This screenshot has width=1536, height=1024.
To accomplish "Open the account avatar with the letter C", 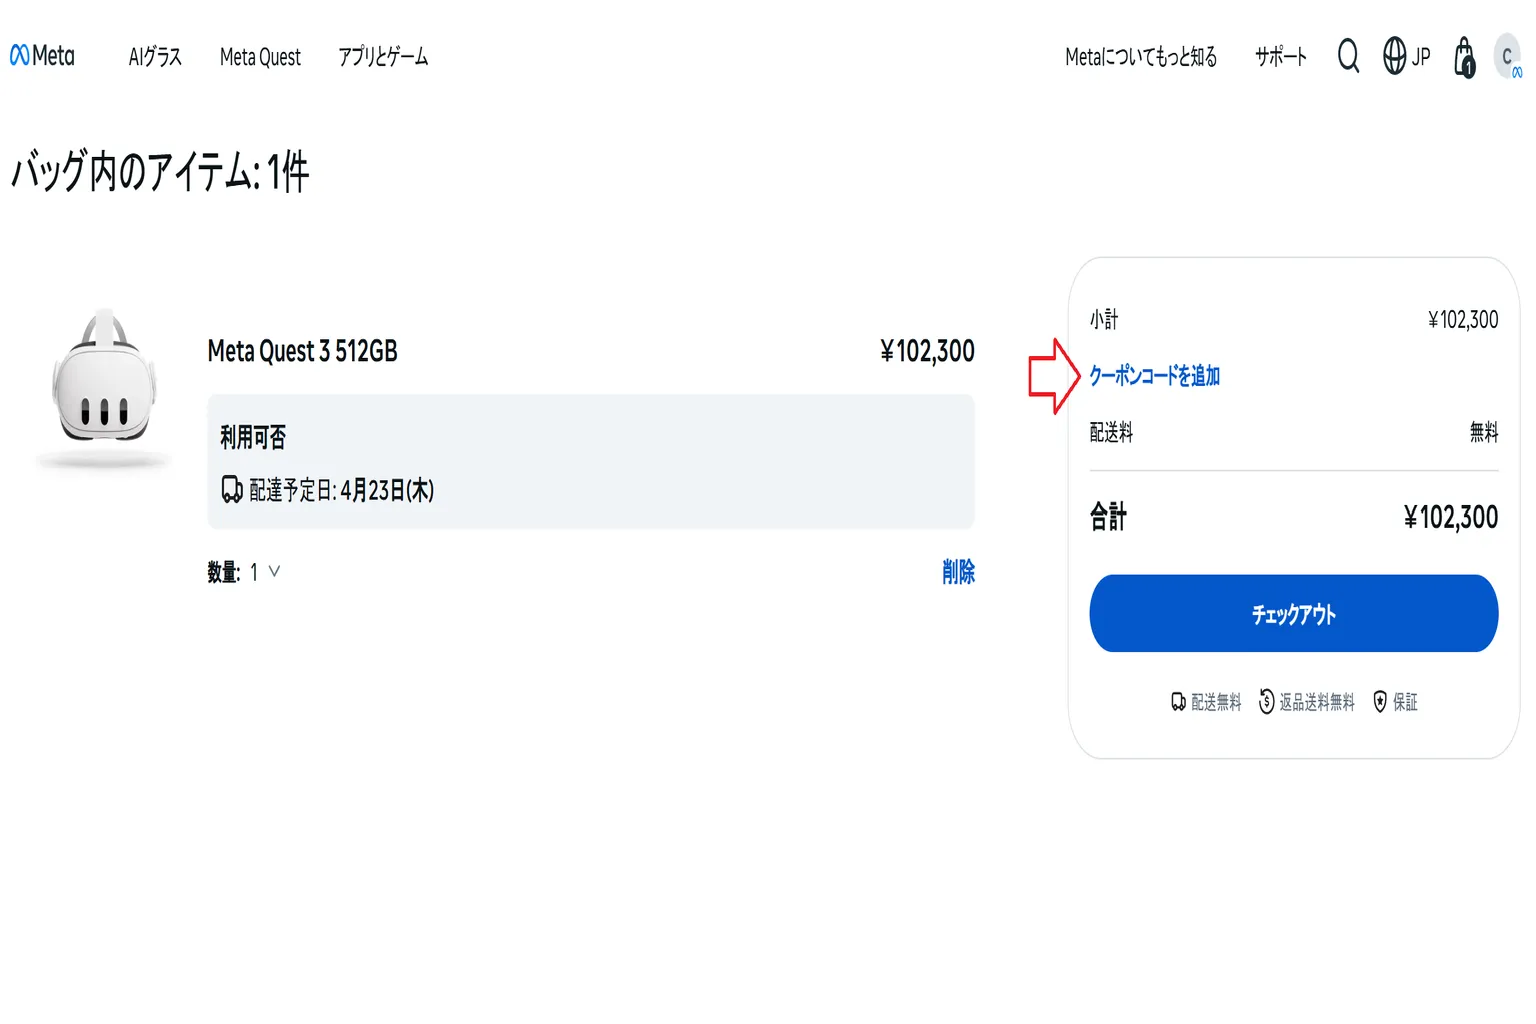I will point(1507,57).
